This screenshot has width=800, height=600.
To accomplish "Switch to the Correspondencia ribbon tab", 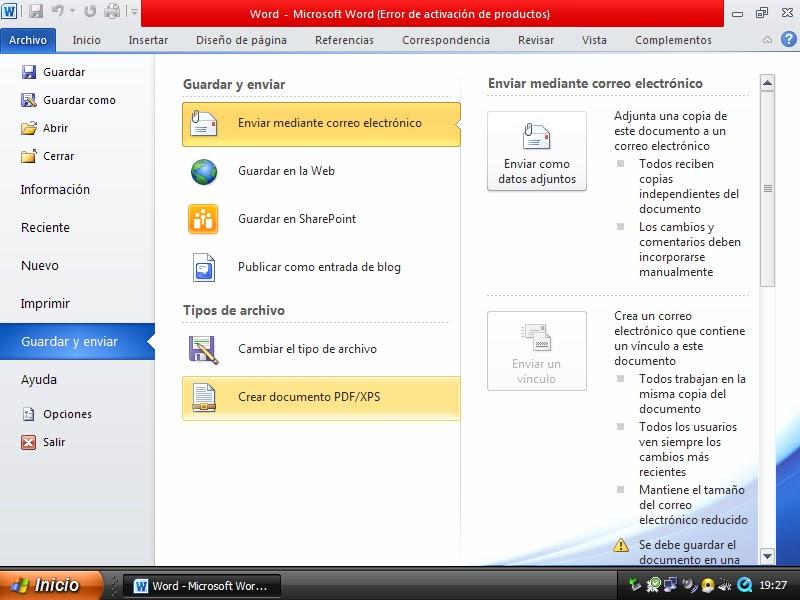I will (x=446, y=40).
